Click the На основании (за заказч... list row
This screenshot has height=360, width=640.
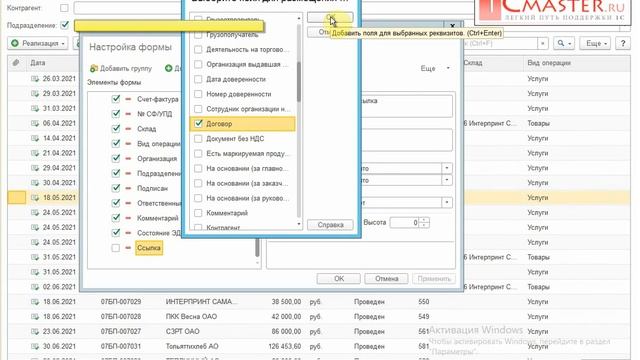click(243, 183)
